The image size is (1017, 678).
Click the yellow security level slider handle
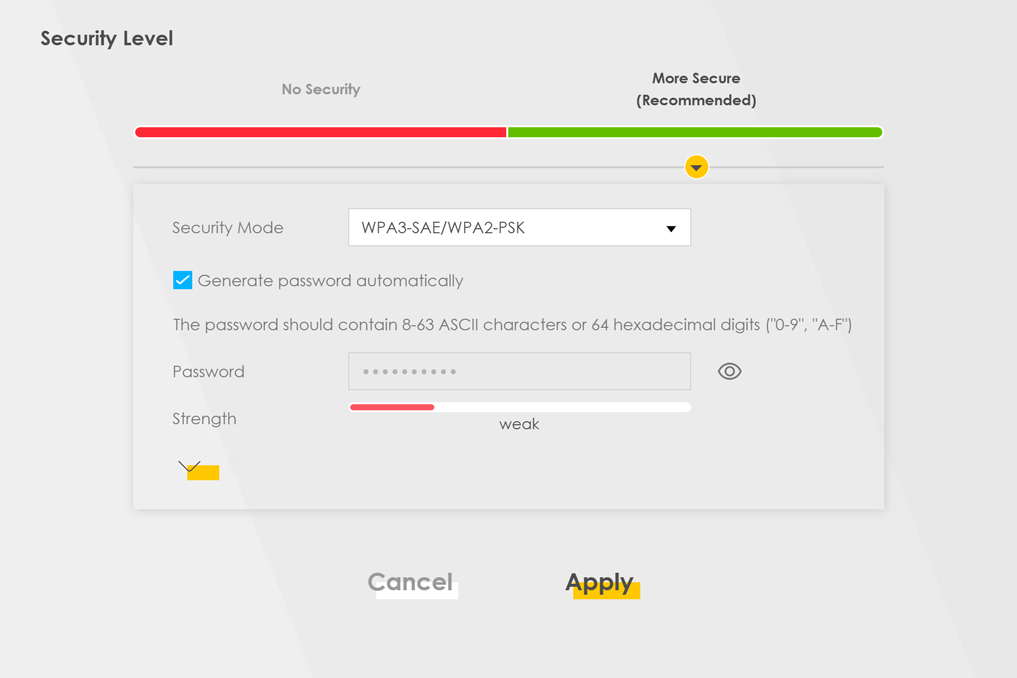point(696,167)
